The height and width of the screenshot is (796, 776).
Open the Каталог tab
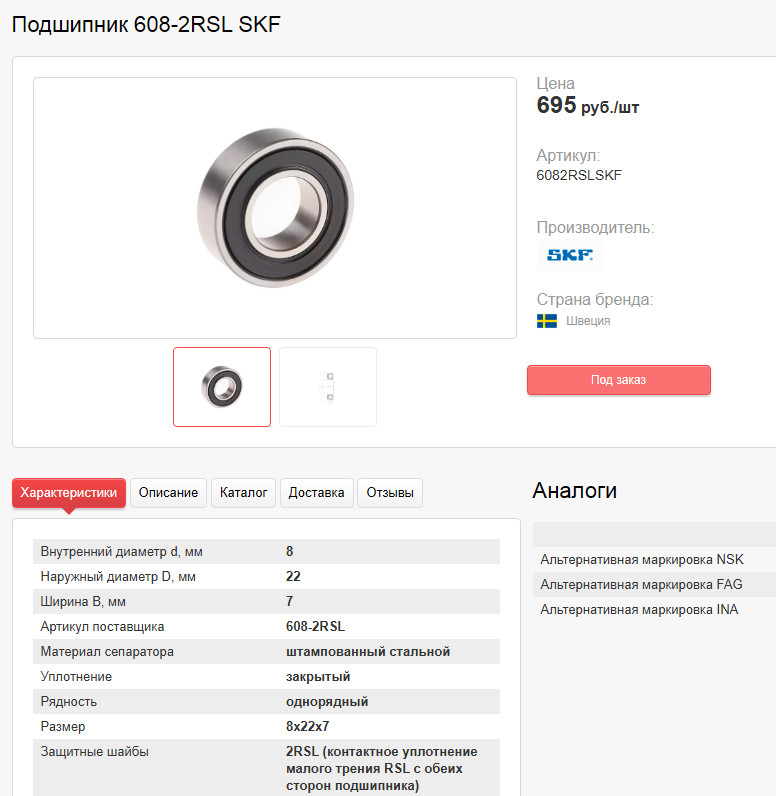tap(243, 492)
